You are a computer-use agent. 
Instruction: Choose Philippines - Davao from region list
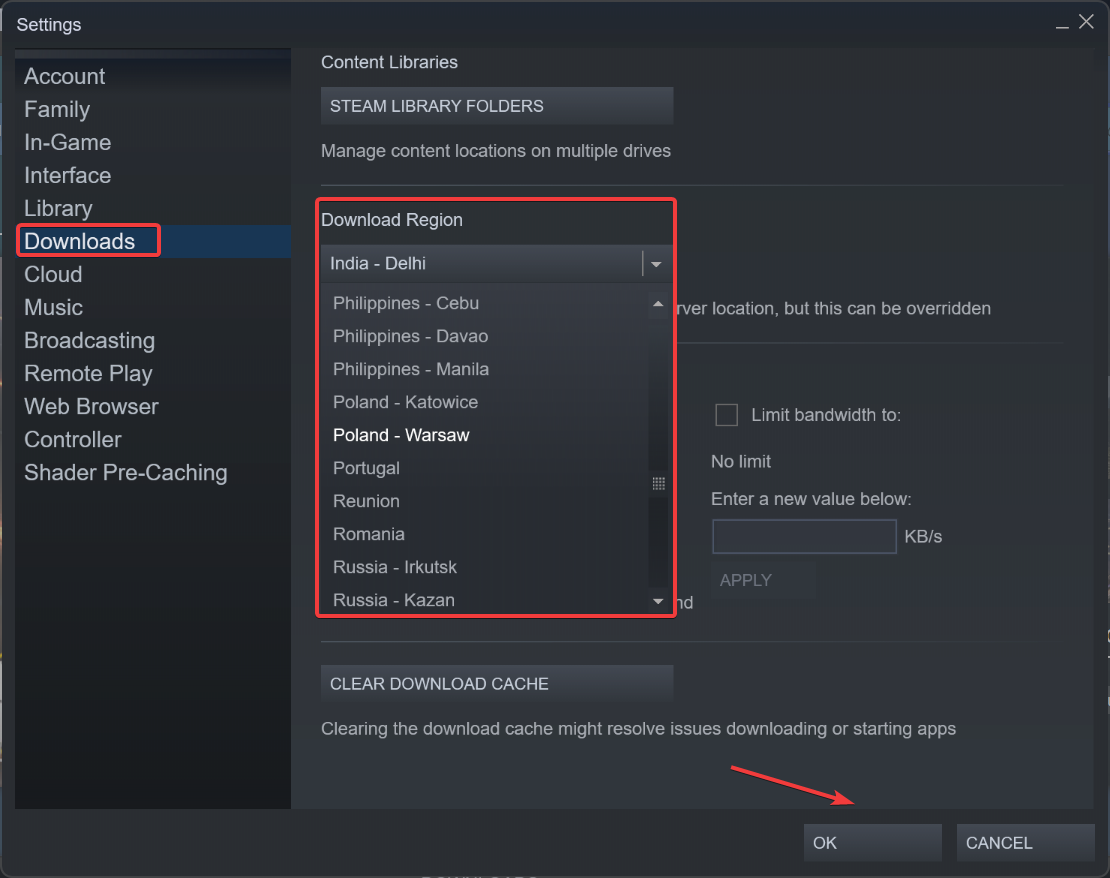coord(485,336)
